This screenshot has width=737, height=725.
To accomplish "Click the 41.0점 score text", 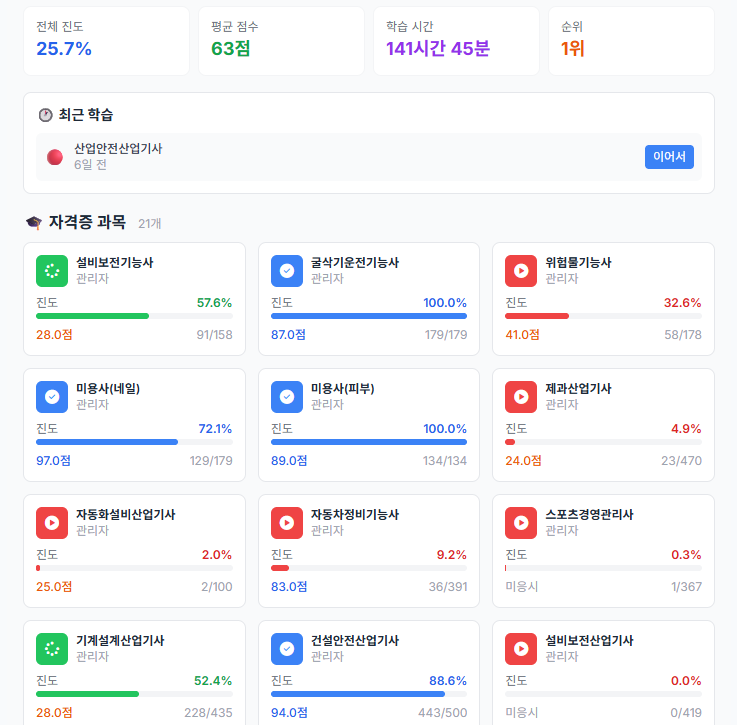I will (x=522, y=335).
